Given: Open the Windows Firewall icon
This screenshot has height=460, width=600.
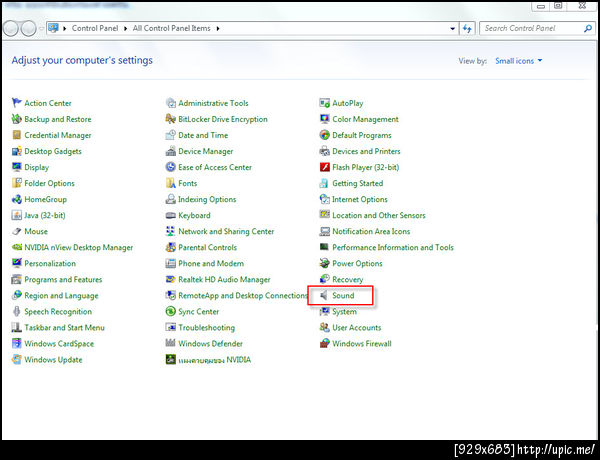Looking at the screenshot, I should 324,343.
